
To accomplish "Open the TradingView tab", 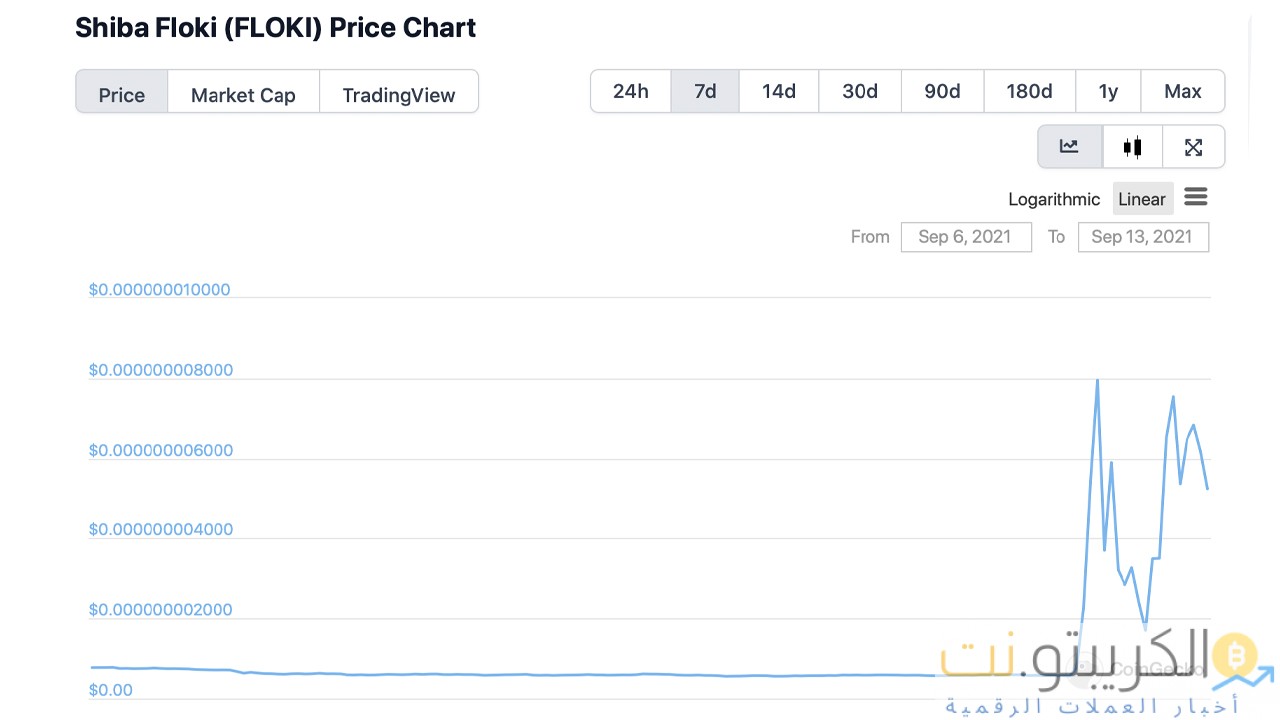I will click(398, 95).
